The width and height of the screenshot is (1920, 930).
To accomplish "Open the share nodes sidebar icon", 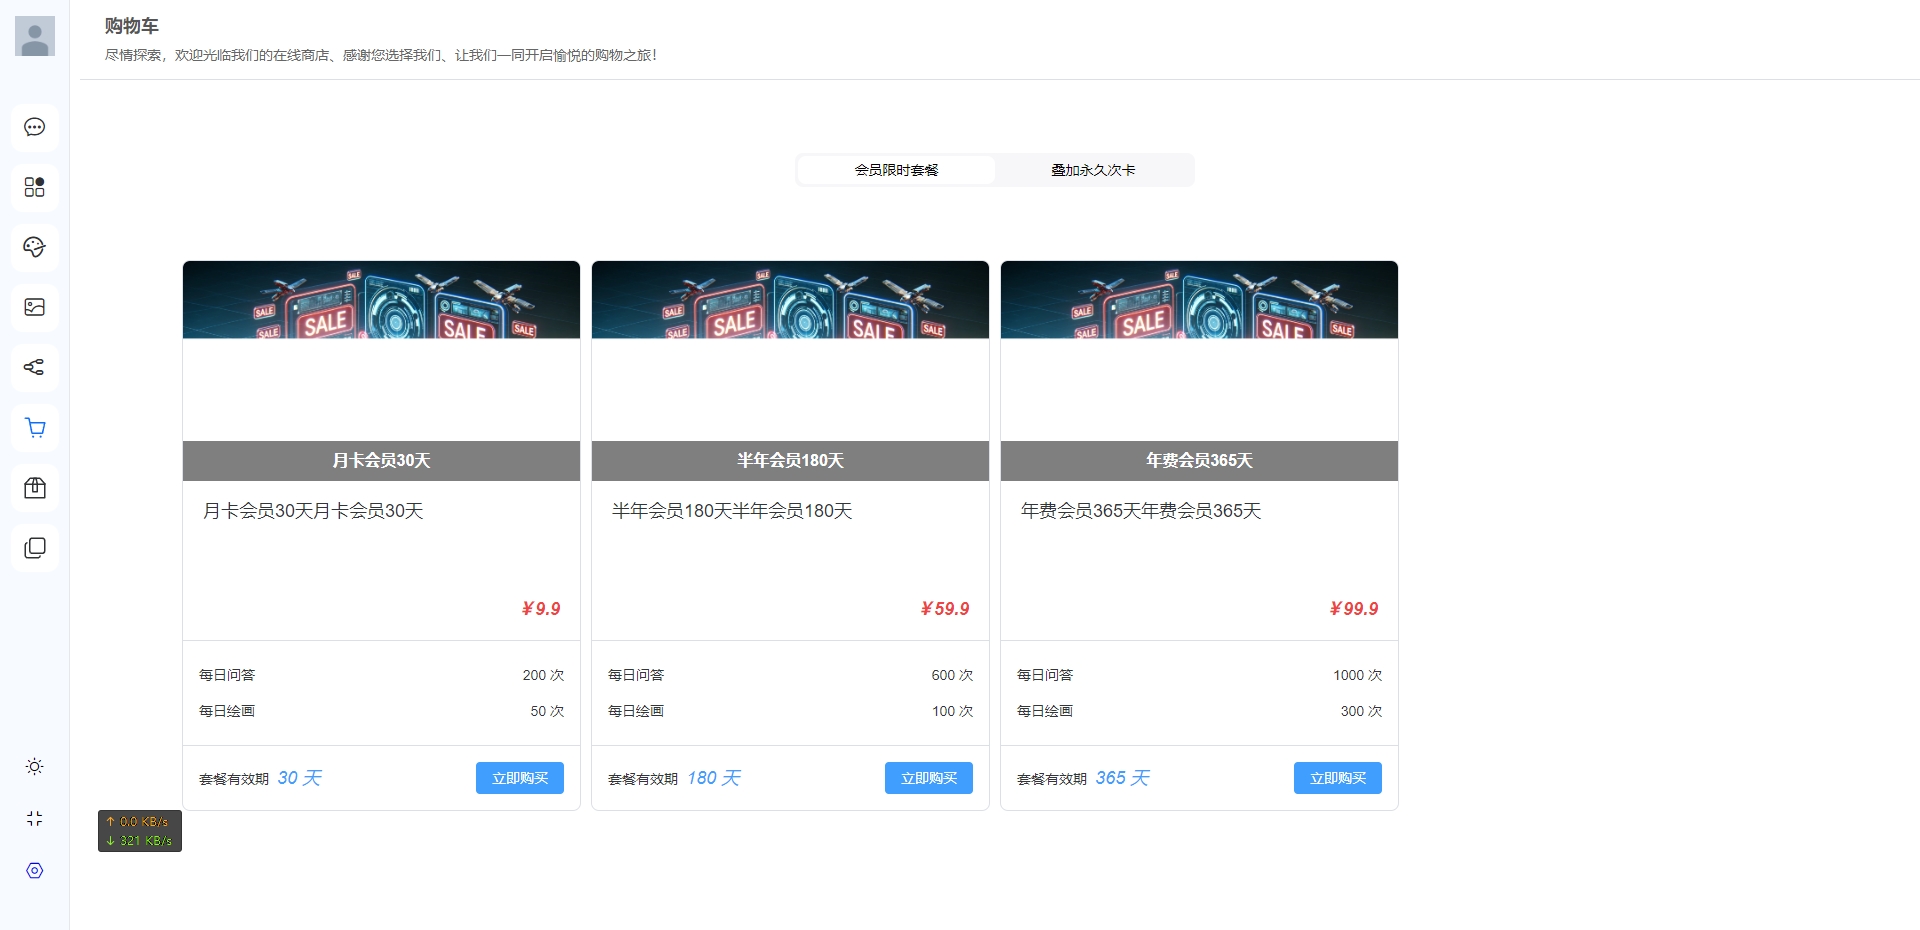I will pyautogui.click(x=35, y=367).
